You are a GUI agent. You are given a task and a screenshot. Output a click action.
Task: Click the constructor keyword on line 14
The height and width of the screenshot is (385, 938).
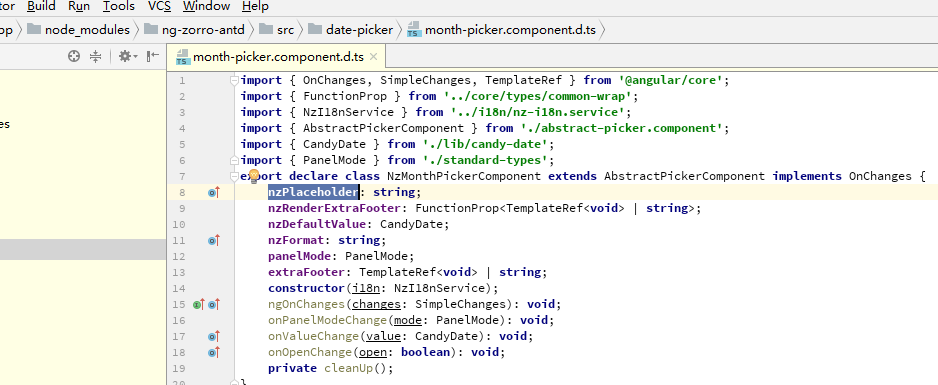[x=306, y=288]
